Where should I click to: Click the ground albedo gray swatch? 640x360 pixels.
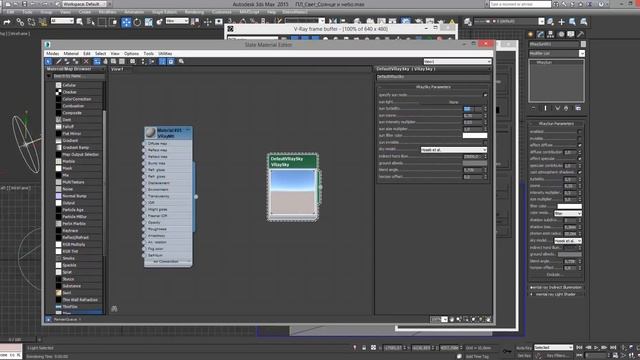point(475,163)
